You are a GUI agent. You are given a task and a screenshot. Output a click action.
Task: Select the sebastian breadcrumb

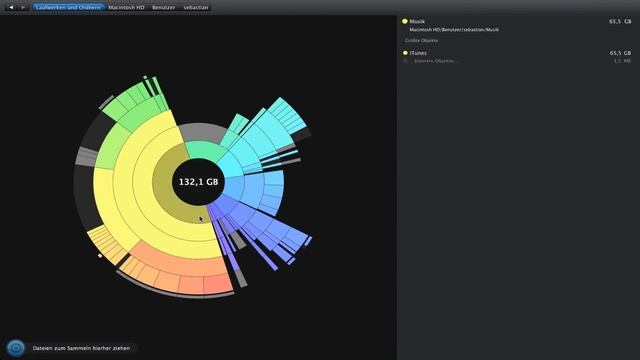[x=196, y=7]
